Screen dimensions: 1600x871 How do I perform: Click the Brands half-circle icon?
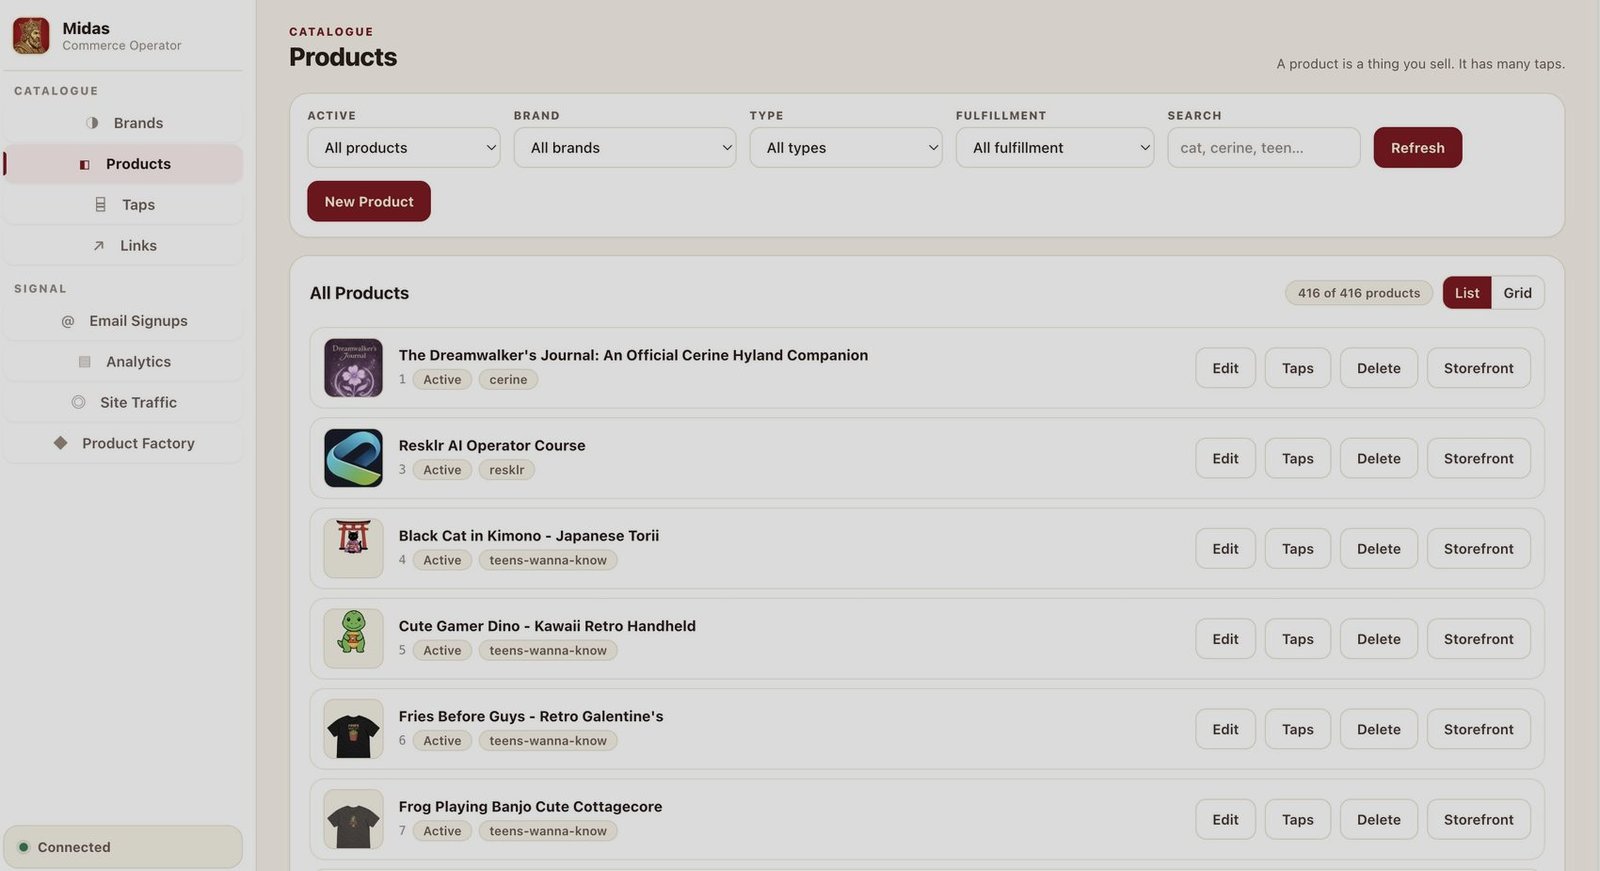(92, 123)
